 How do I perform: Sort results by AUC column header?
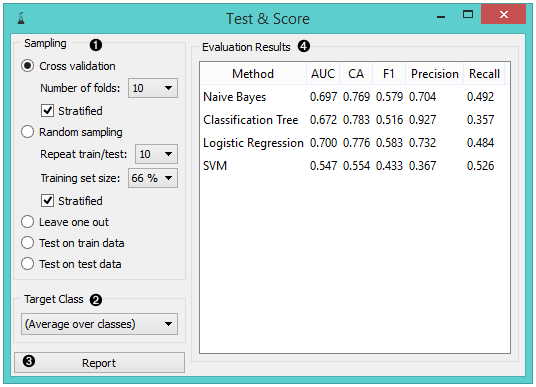pyautogui.click(x=323, y=74)
